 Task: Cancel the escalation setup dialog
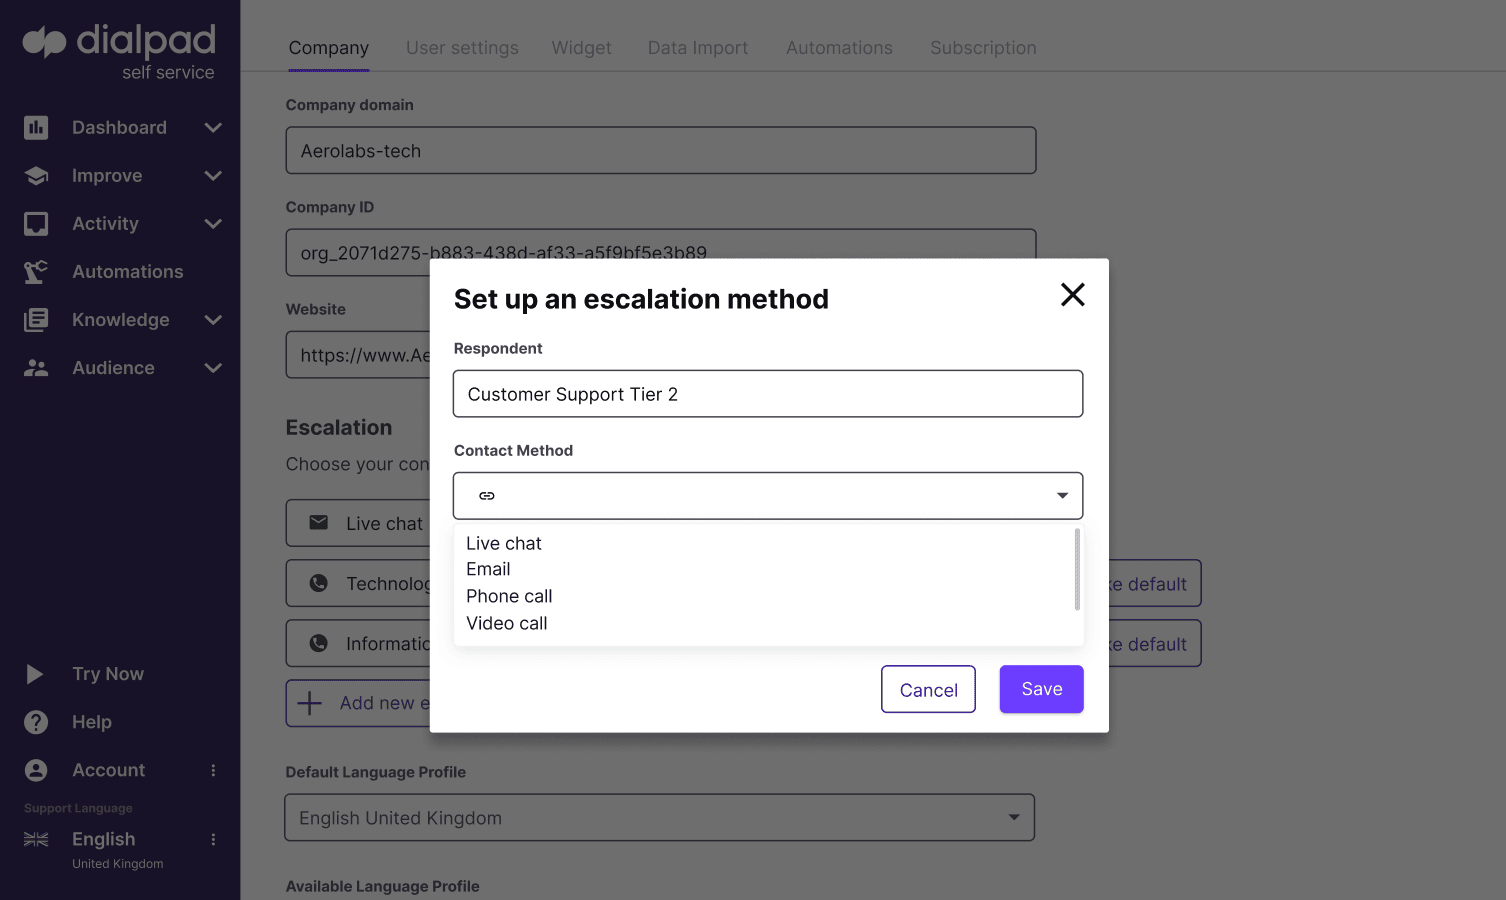tap(928, 689)
